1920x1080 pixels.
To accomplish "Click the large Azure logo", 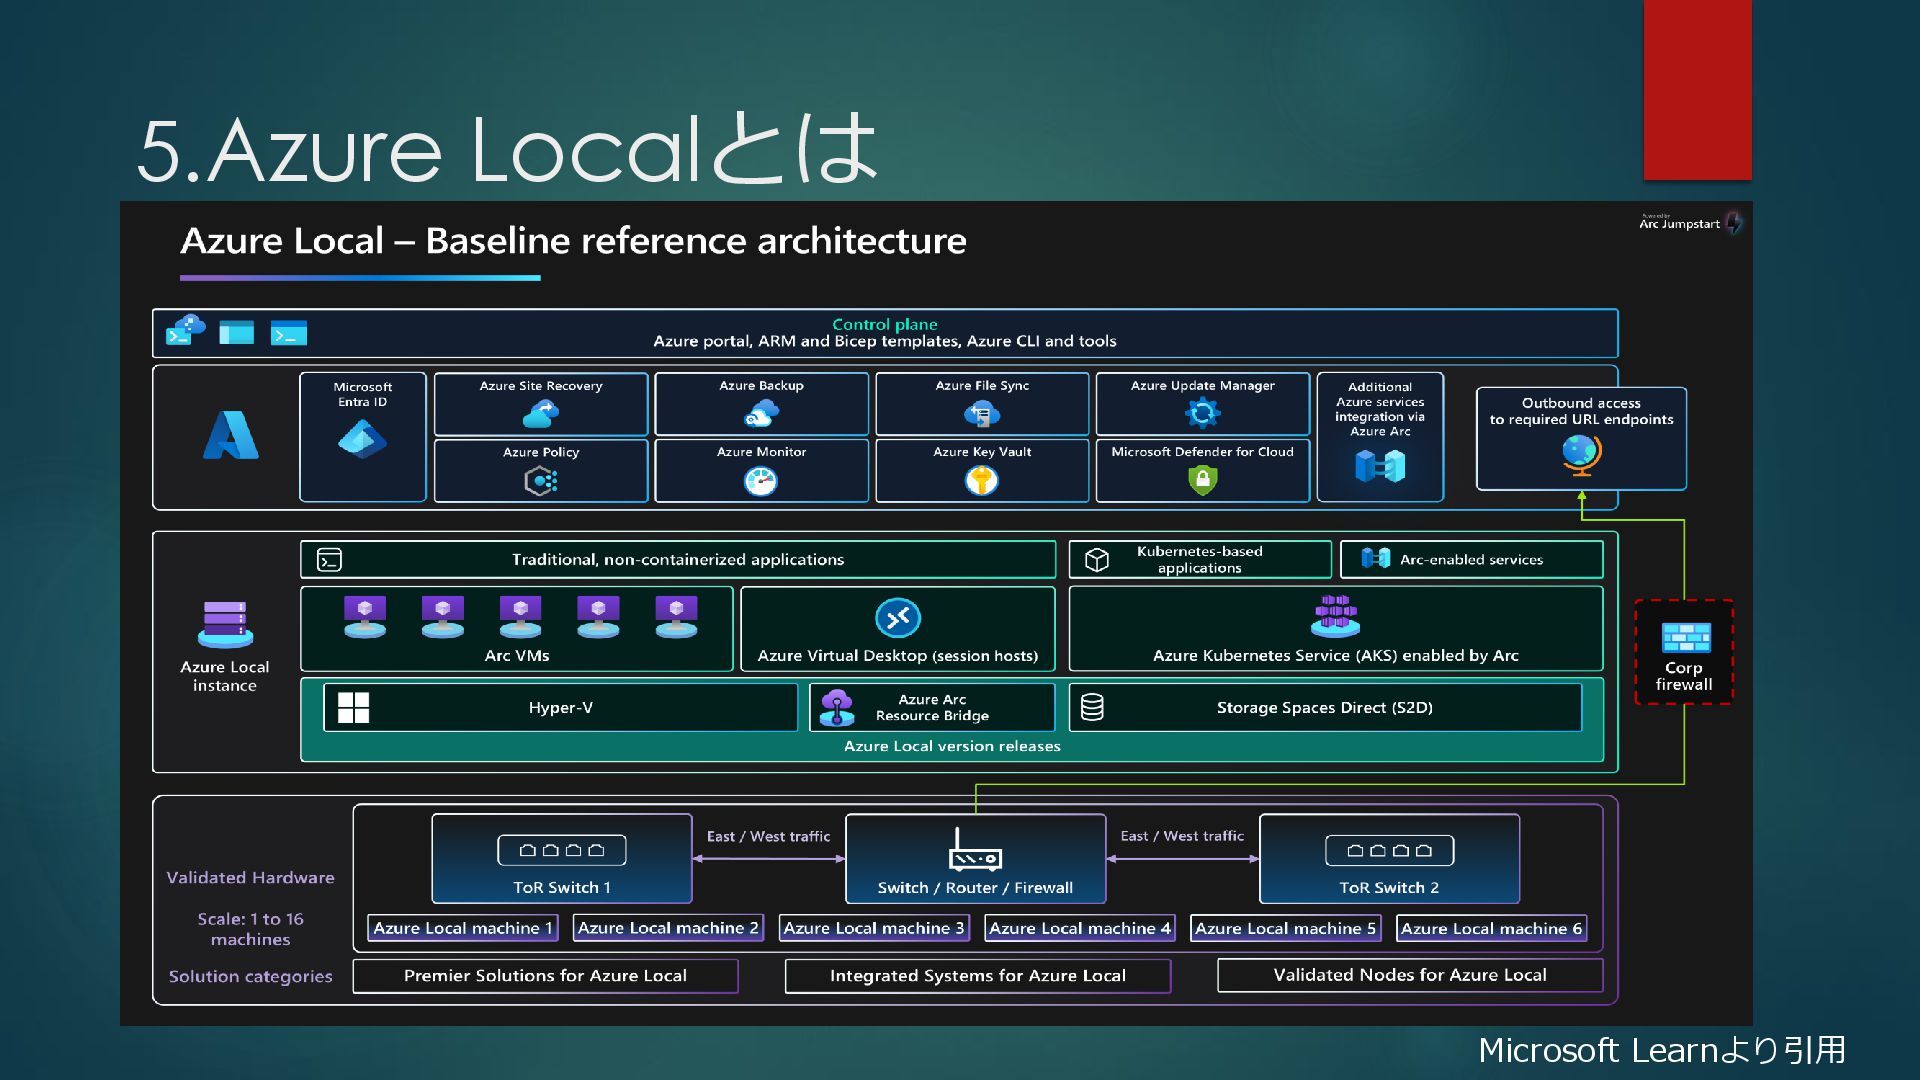I will [231, 436].
